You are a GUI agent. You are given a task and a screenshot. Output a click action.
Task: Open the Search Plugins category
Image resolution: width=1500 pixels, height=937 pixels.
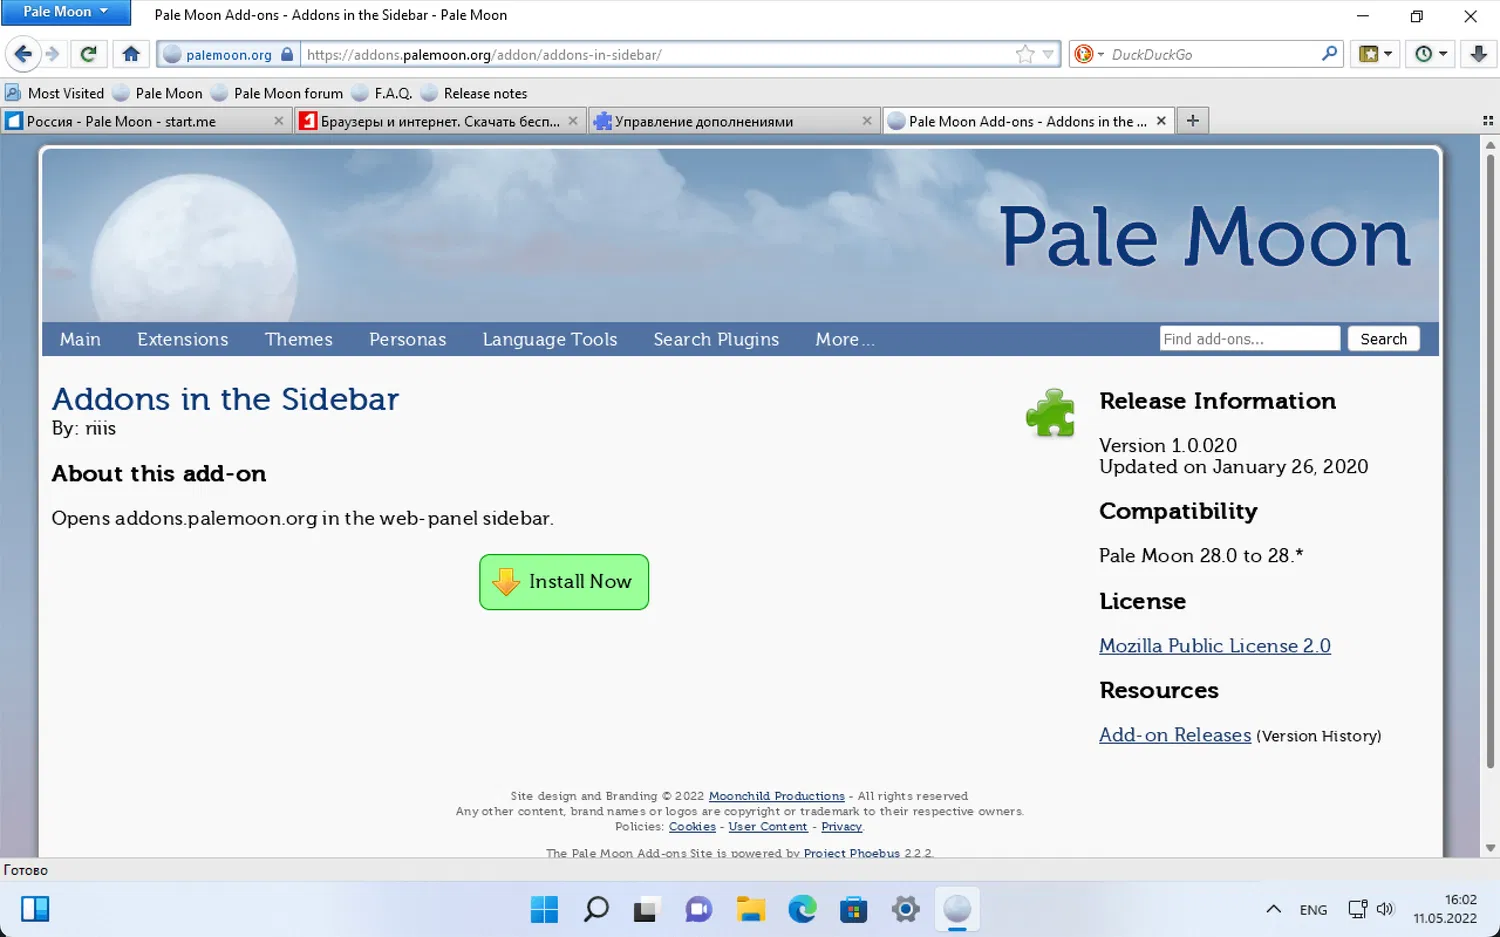click(x=716, y=339)
